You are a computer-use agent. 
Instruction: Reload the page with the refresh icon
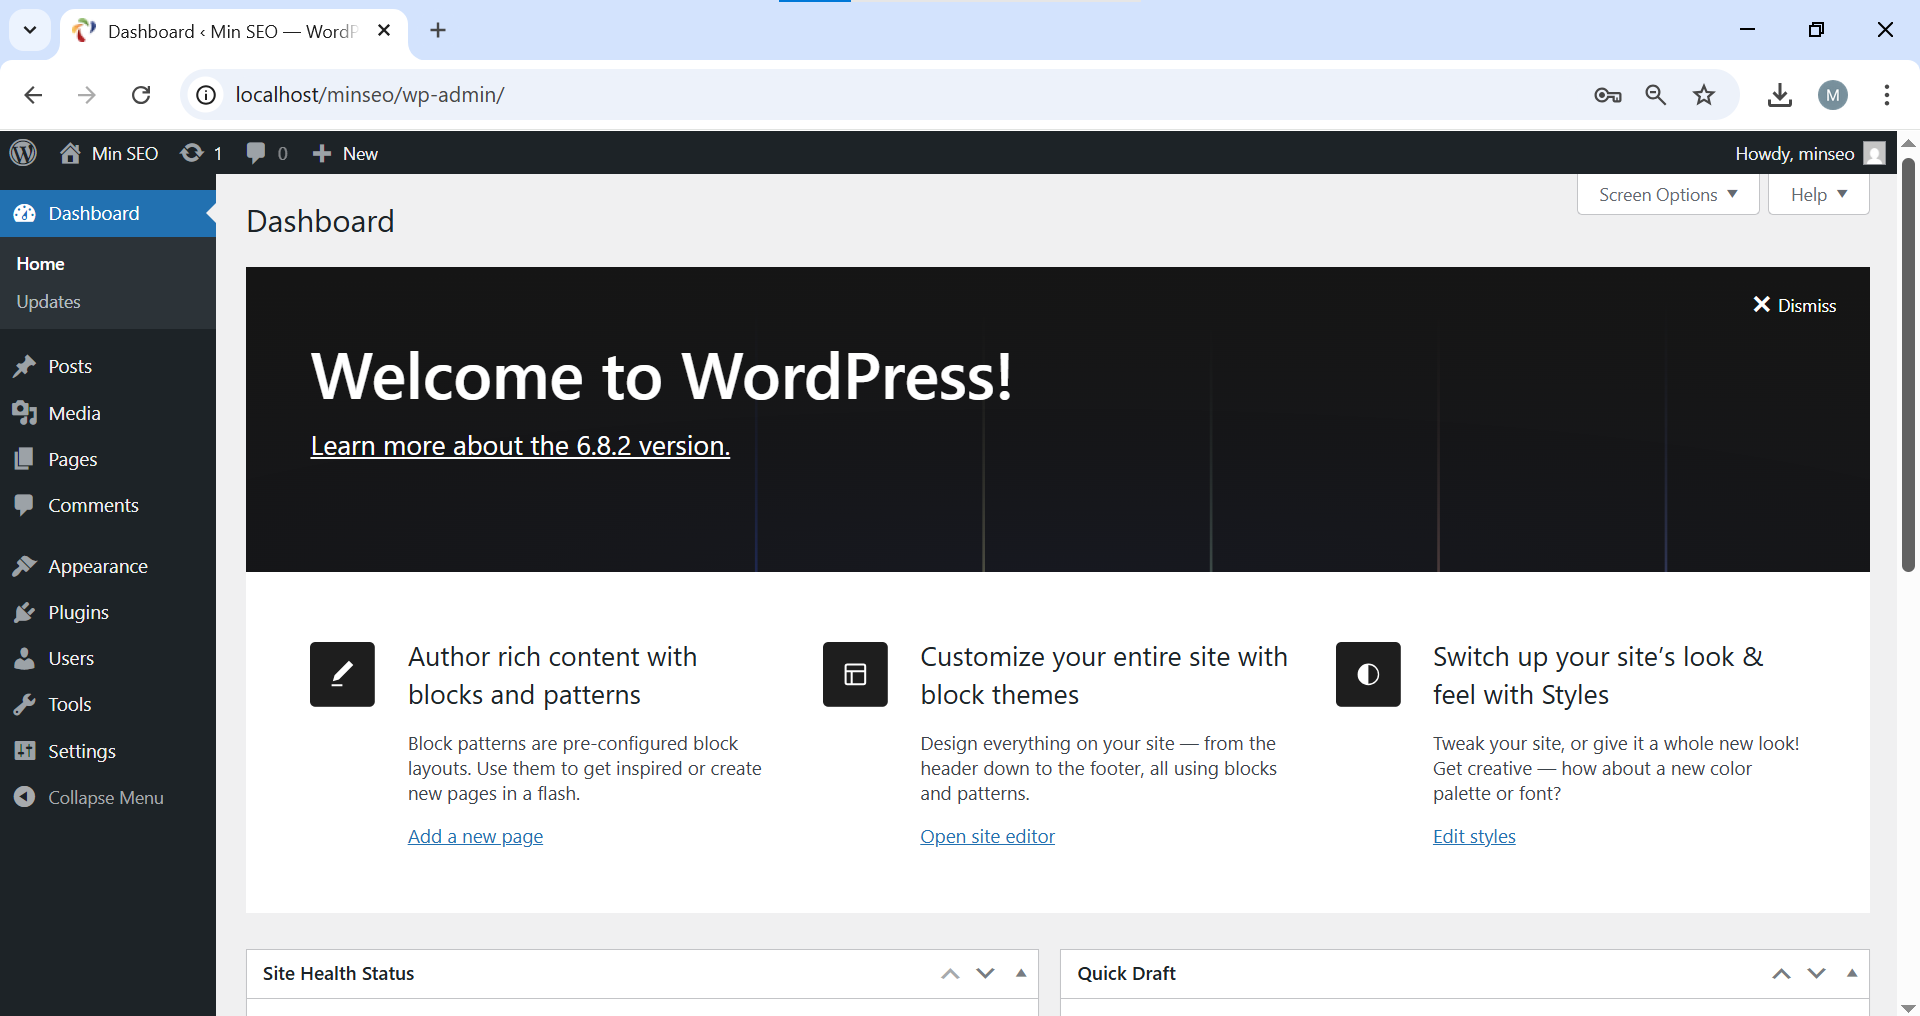[x=141, y=95]
